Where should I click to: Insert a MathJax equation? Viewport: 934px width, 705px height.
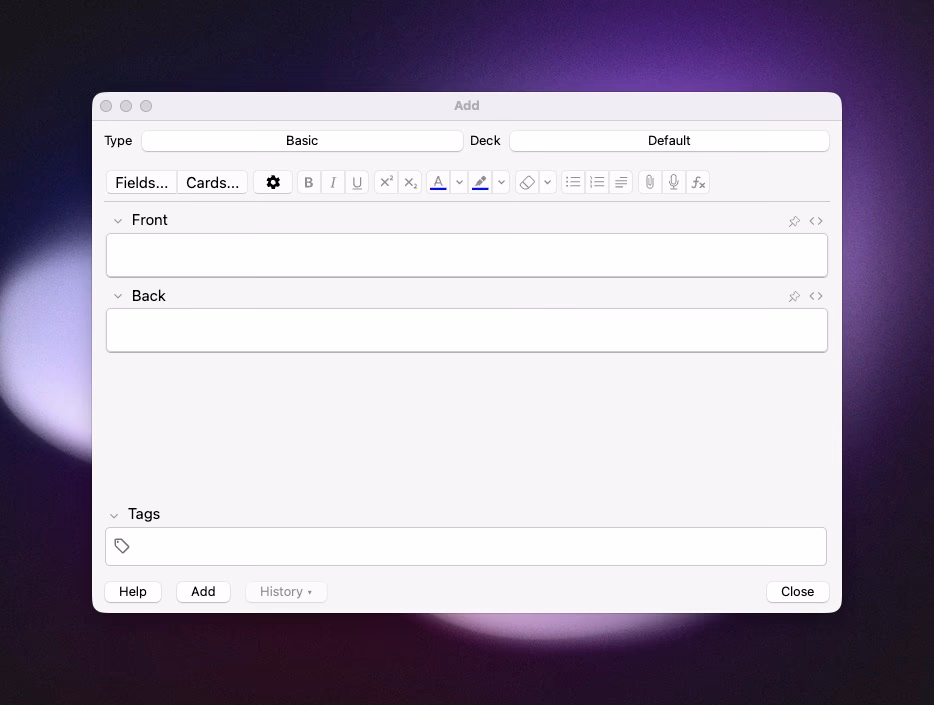[698, 182]
